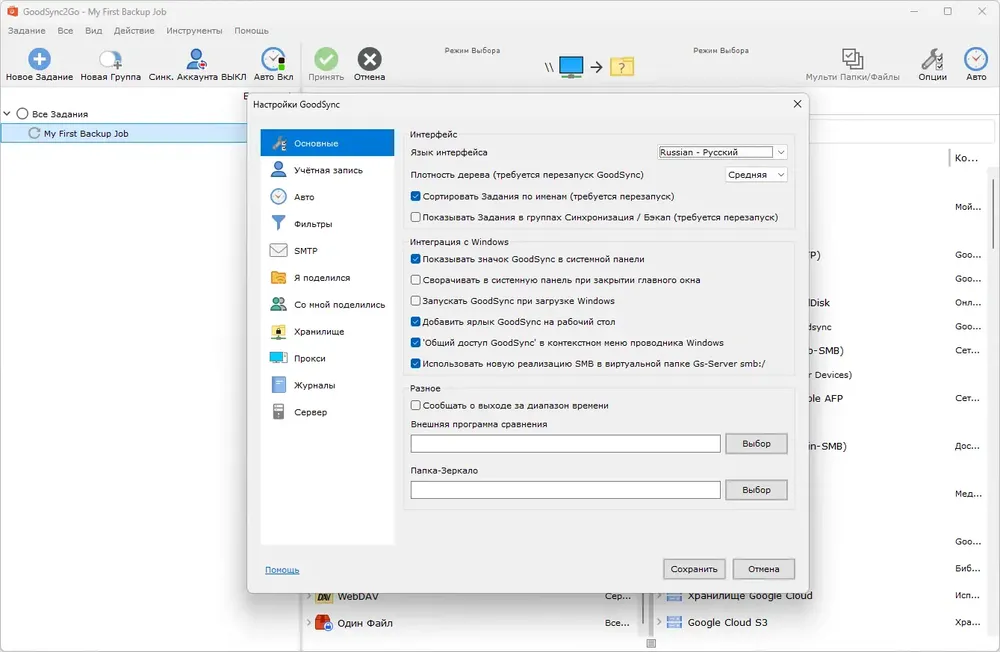The height and width of the screenshot is (652, 1000).
Task: Click Выбор next to Внешняя программа сравнения
Action: [x=756, y=443]
